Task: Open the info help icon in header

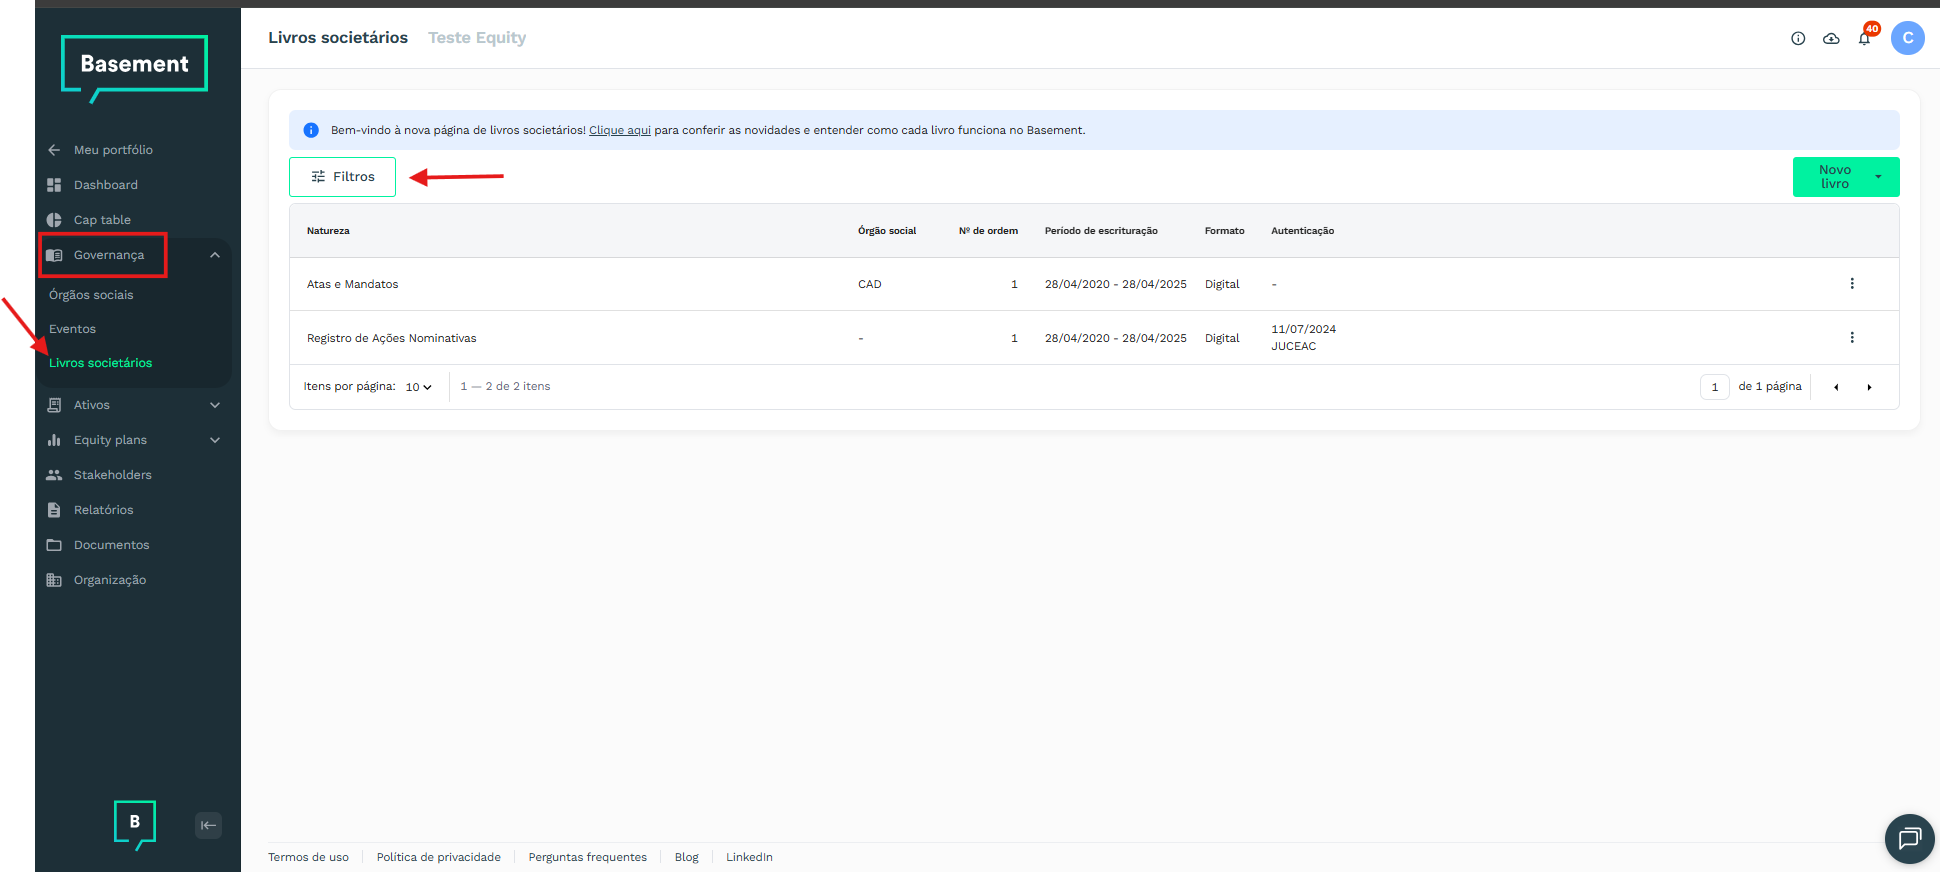Action: (x=1798, y=39)
